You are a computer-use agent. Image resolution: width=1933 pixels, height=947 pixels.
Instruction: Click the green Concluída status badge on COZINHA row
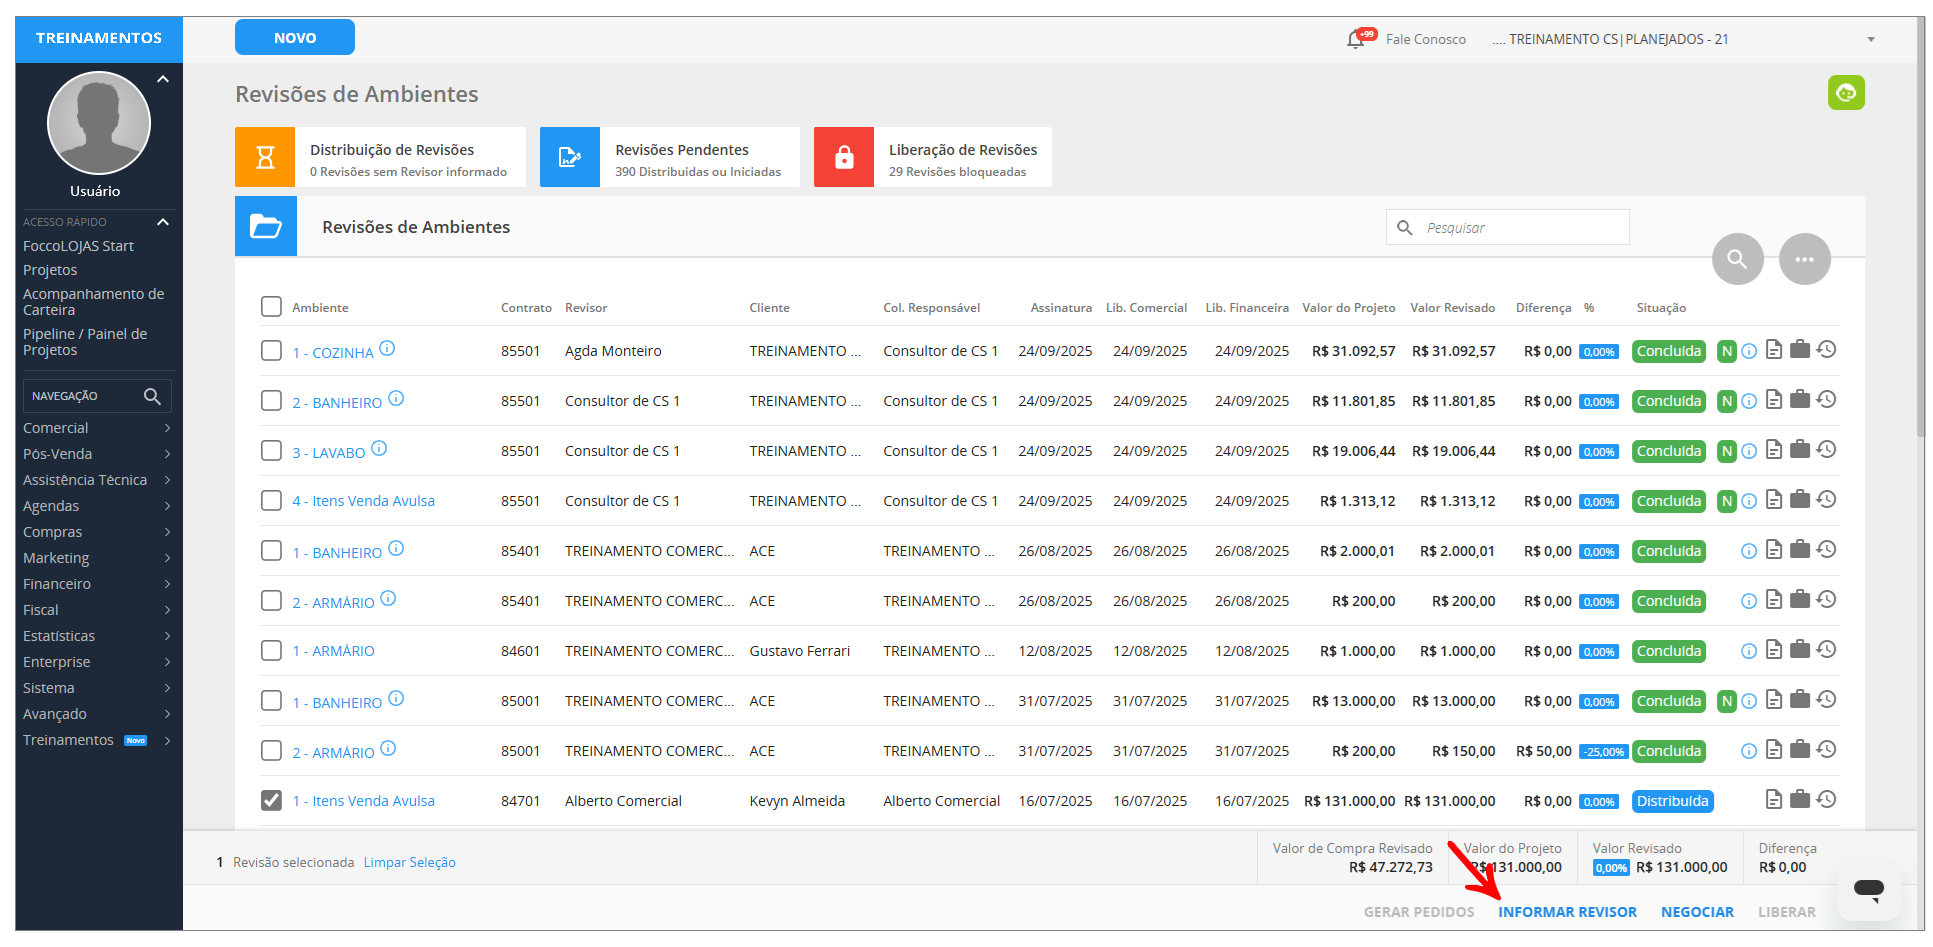pyautogui.click(x=1667, y=351)
